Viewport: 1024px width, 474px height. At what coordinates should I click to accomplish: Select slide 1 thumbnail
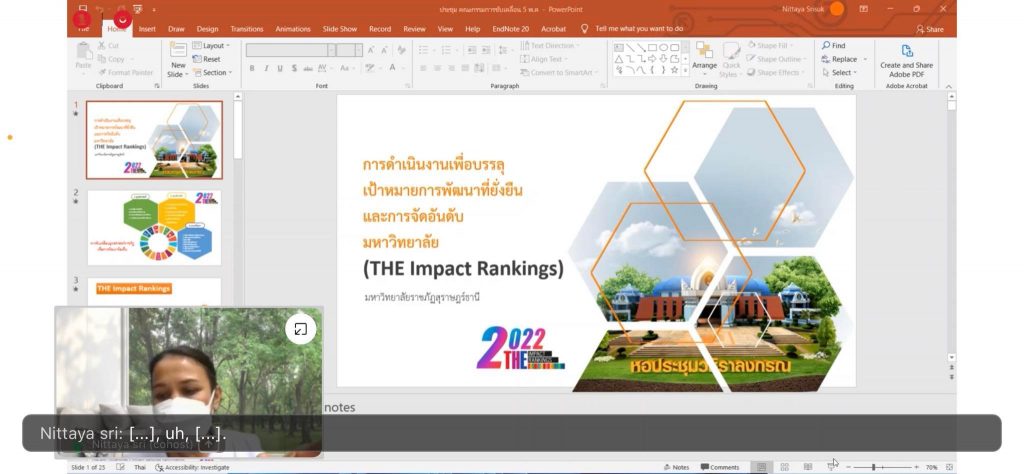[x=154, y=140]
